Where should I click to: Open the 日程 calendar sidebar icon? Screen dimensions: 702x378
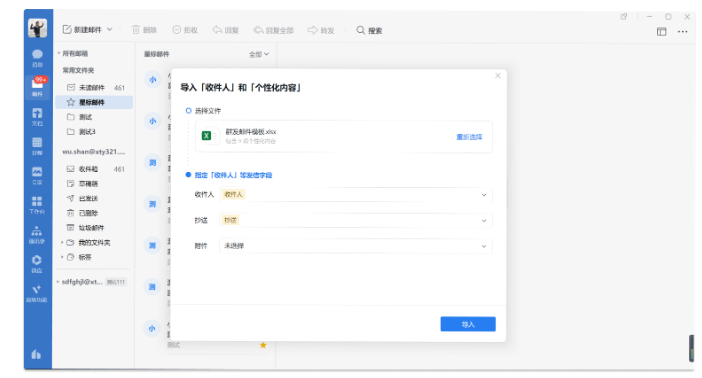click(37, 146)
